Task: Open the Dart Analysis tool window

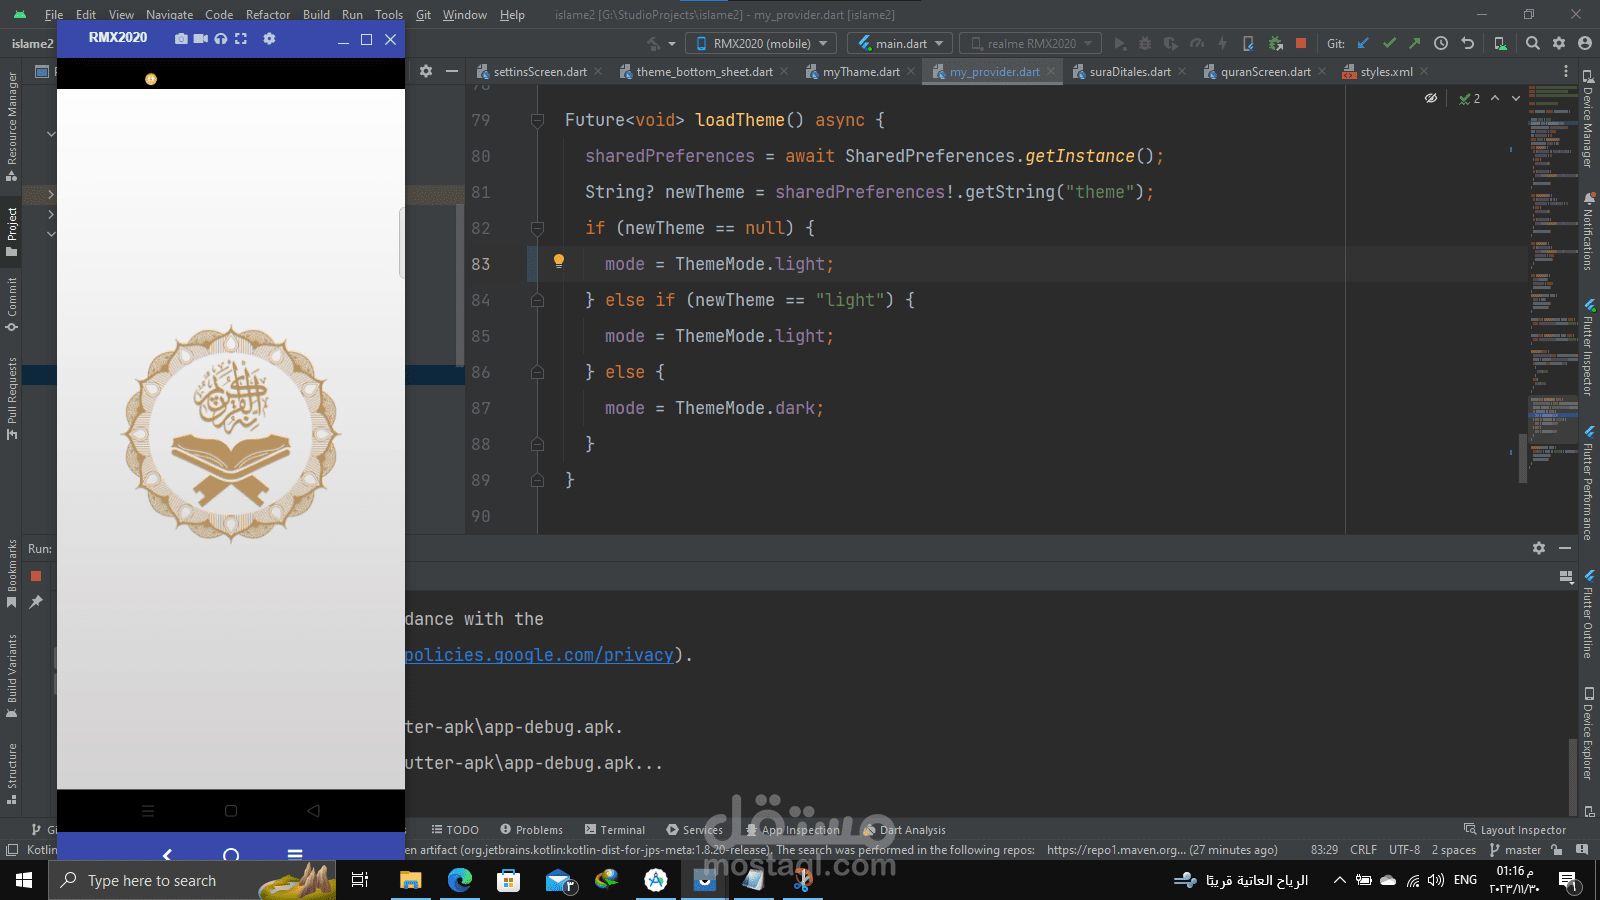Action: 904,830
